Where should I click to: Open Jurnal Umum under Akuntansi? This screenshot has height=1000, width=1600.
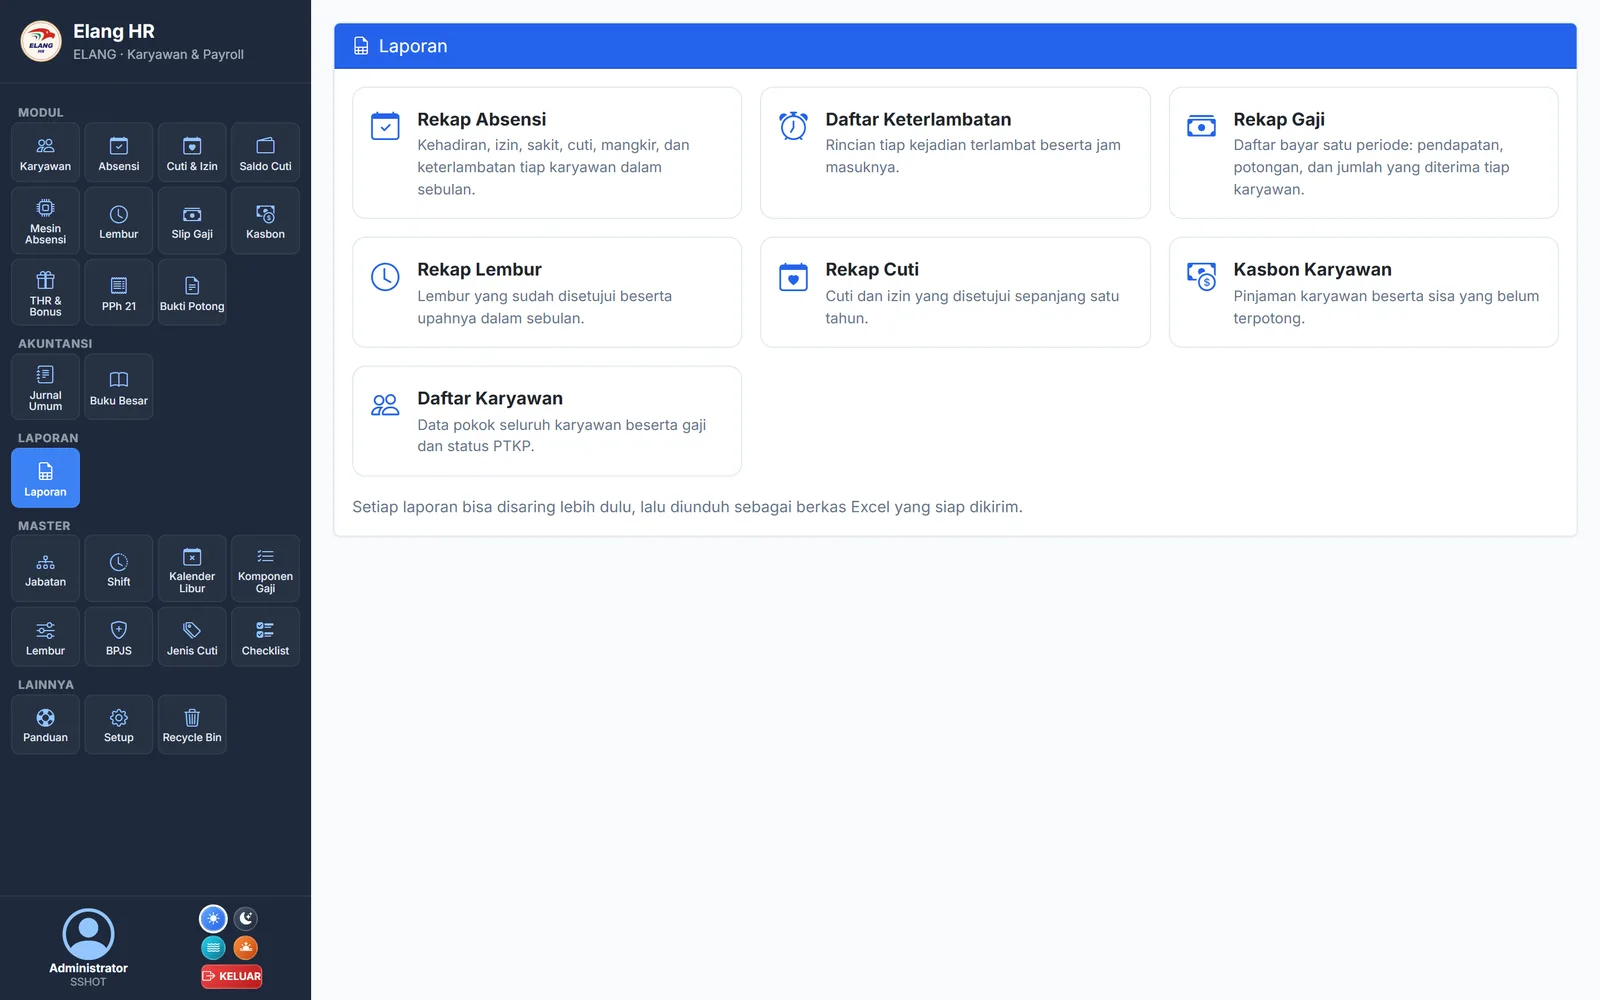45,386
